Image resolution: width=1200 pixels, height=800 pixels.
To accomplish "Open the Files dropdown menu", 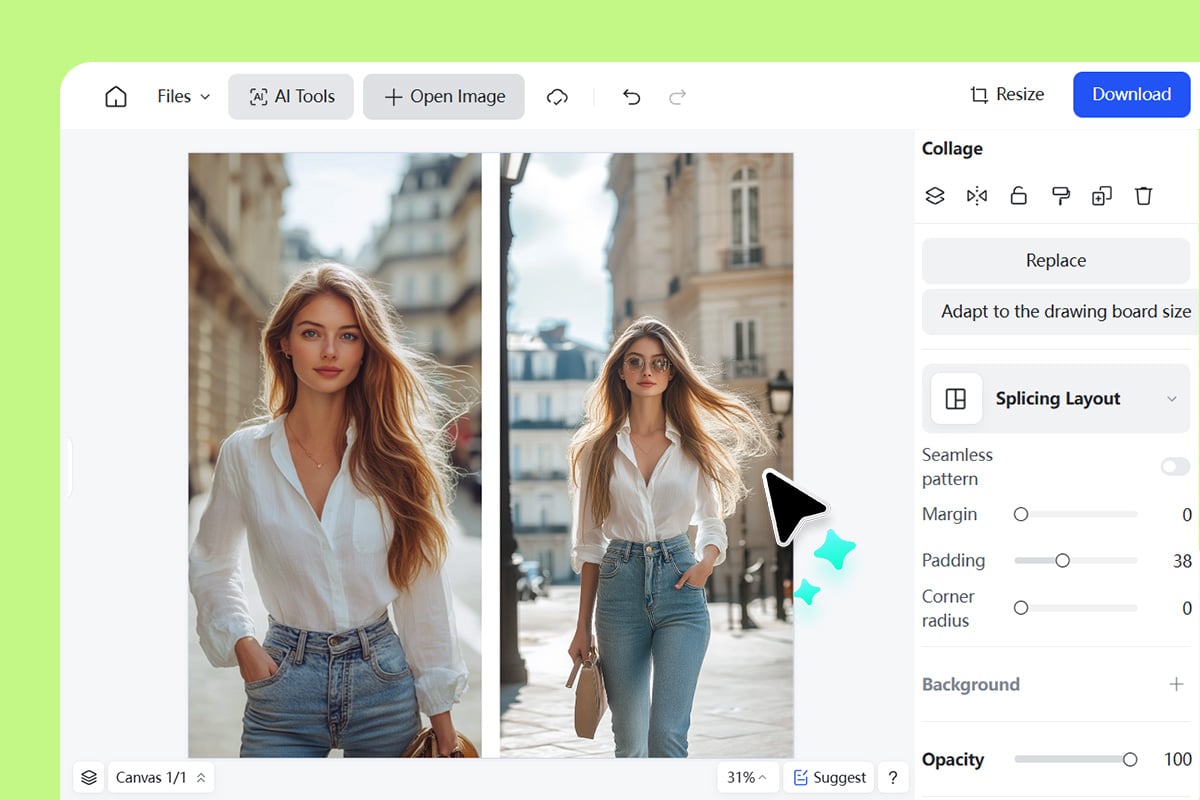I will pyautogui.click(x=183, y=97).
